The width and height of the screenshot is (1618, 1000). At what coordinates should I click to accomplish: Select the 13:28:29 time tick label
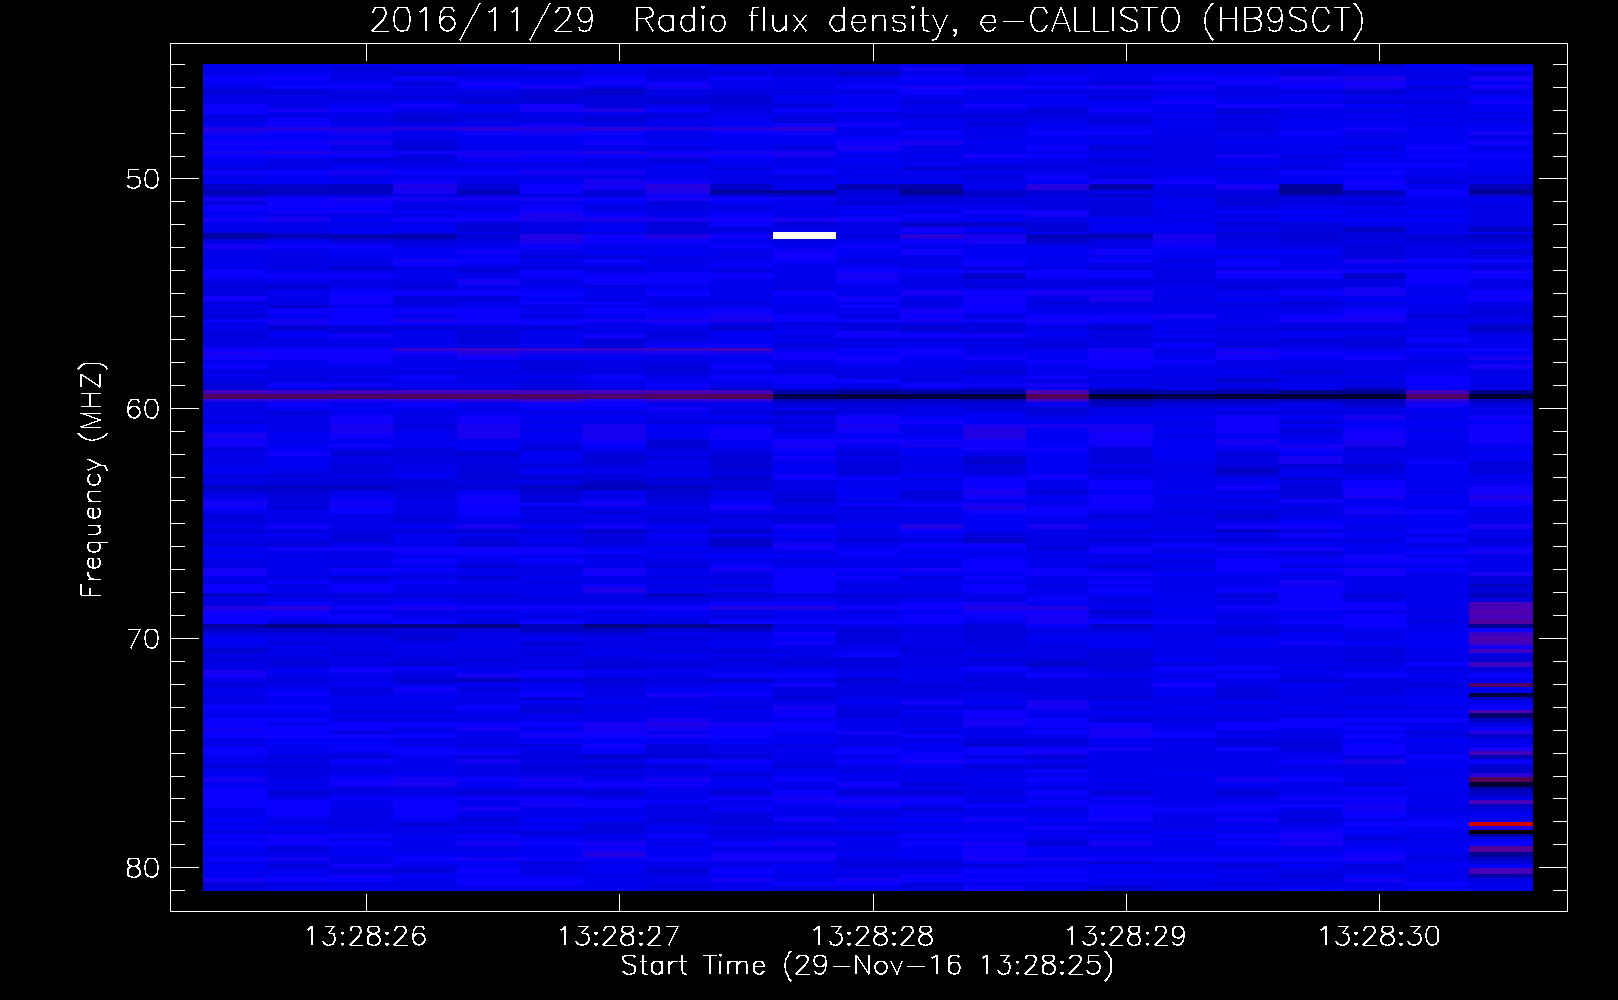pyautogui.click(x=1126, y=936)
